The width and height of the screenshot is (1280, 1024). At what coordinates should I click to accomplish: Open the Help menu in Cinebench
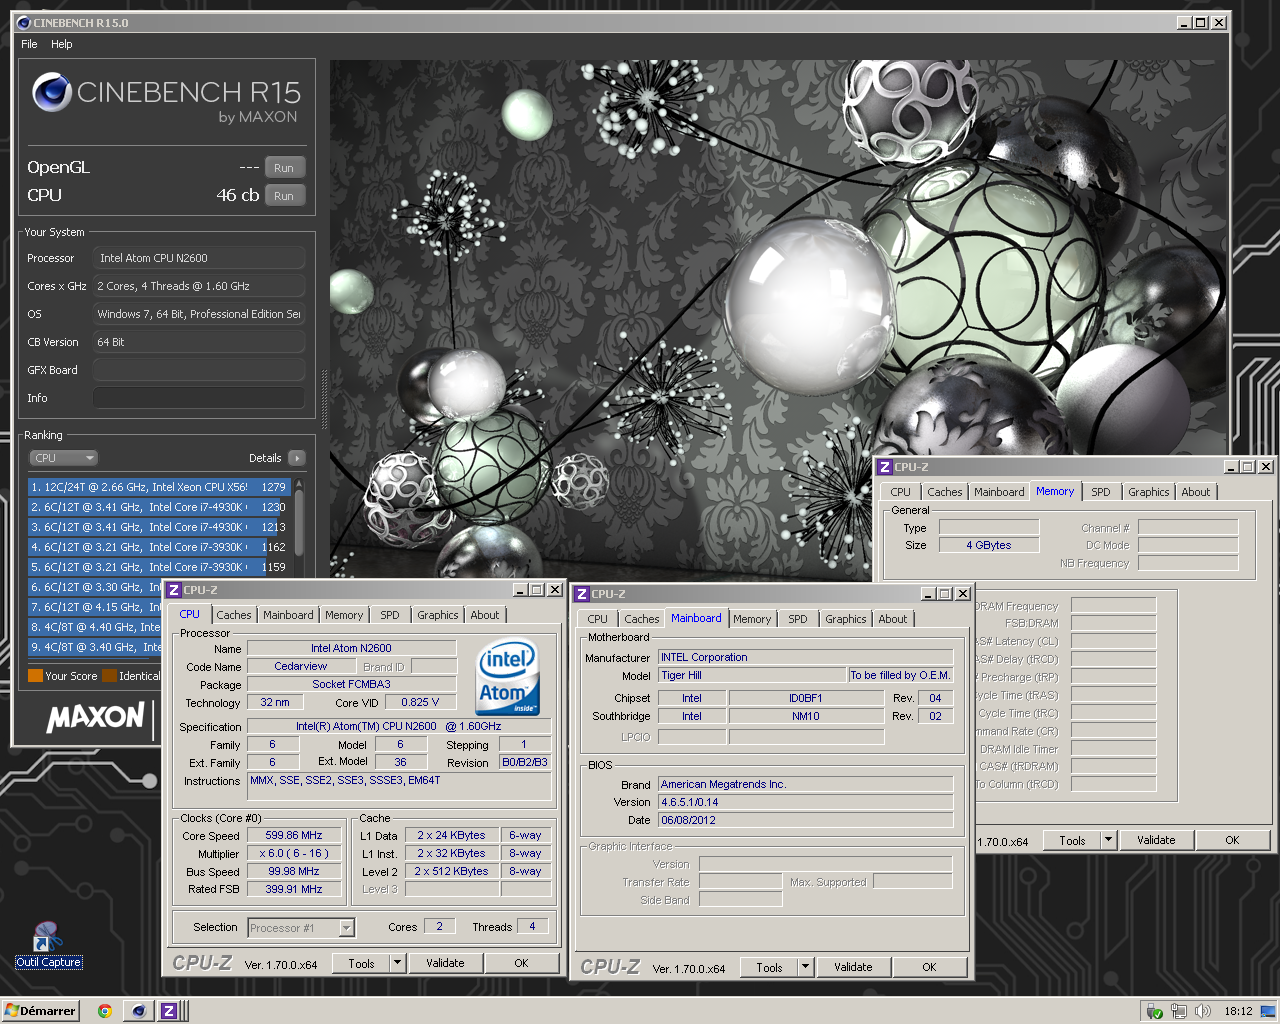click(62, 44)
